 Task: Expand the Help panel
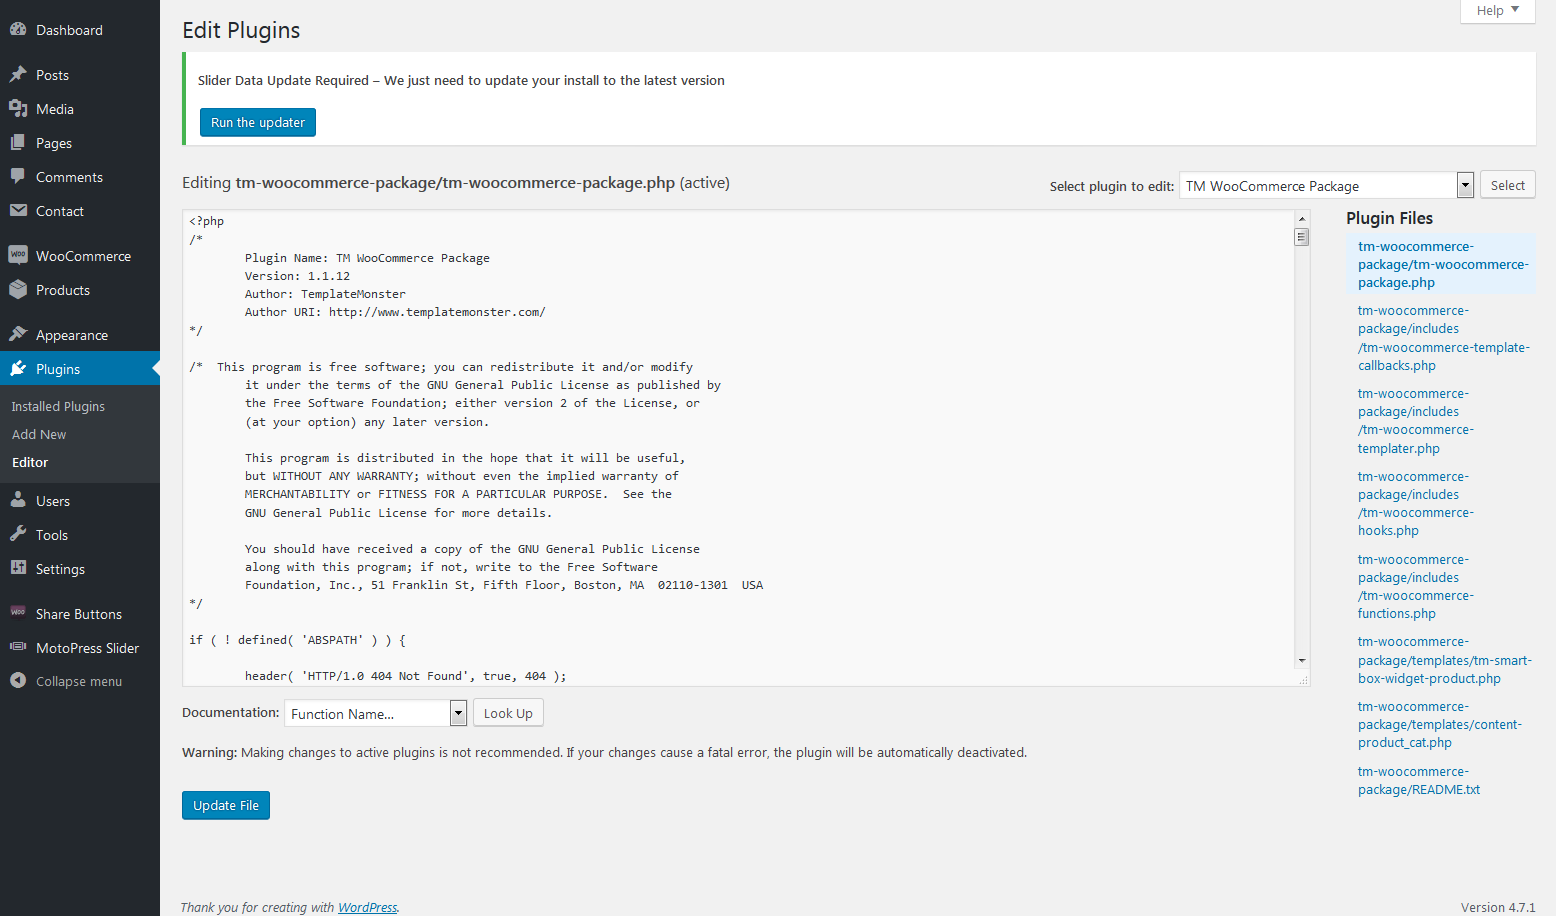[x=1497, y=11]
